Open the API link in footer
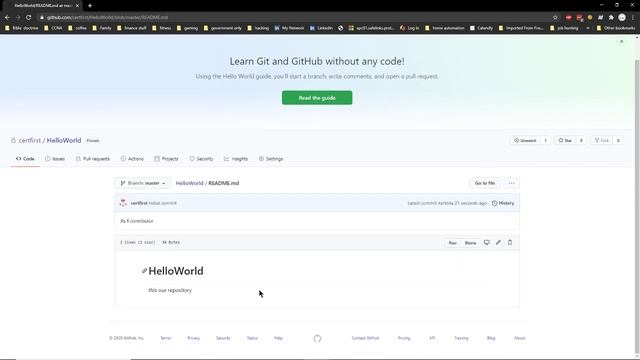The height and width of the screenshot is (360, 640). click(x=432, y=338)
